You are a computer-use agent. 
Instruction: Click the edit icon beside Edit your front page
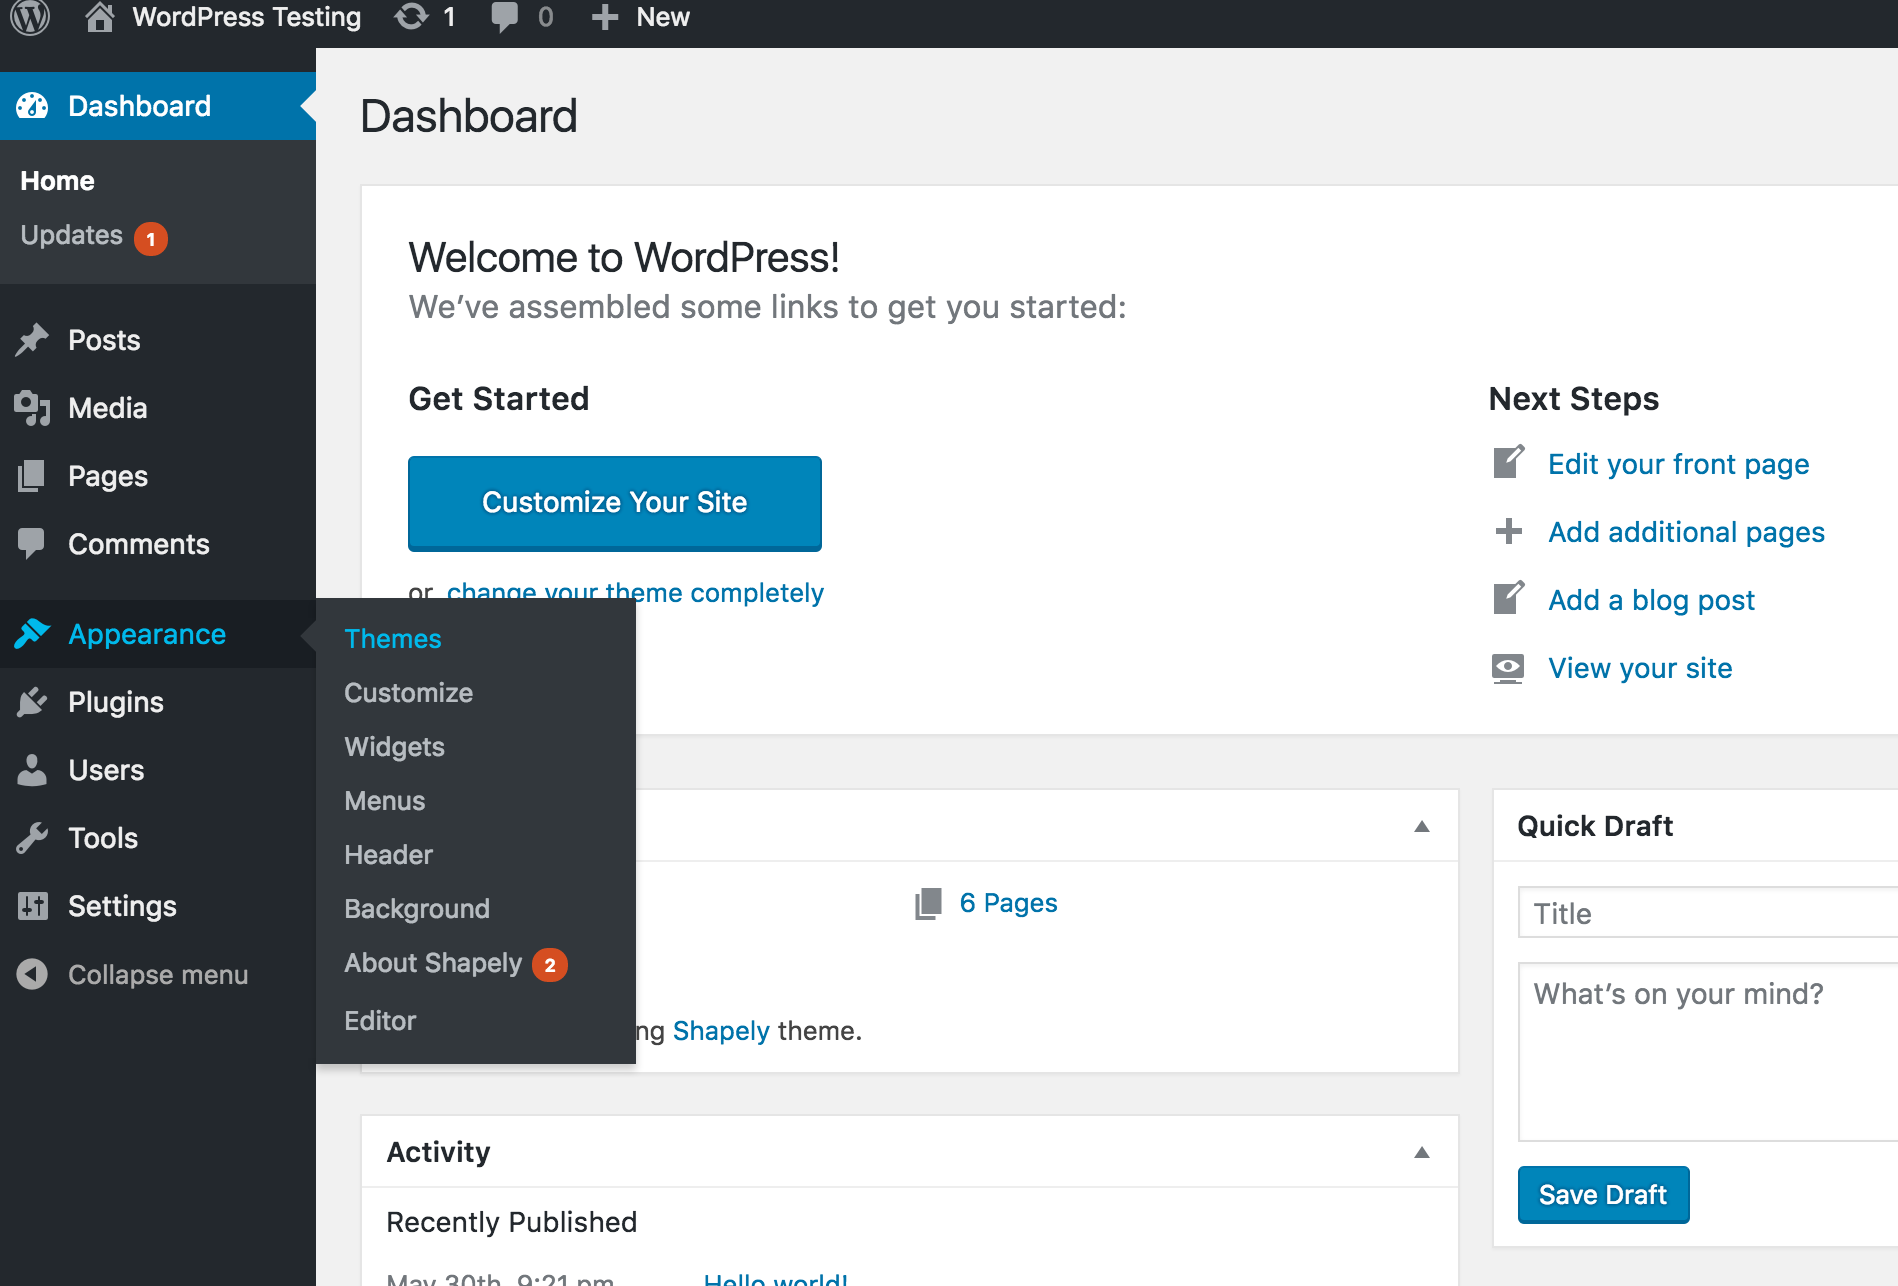click(x=1508, y=462)
